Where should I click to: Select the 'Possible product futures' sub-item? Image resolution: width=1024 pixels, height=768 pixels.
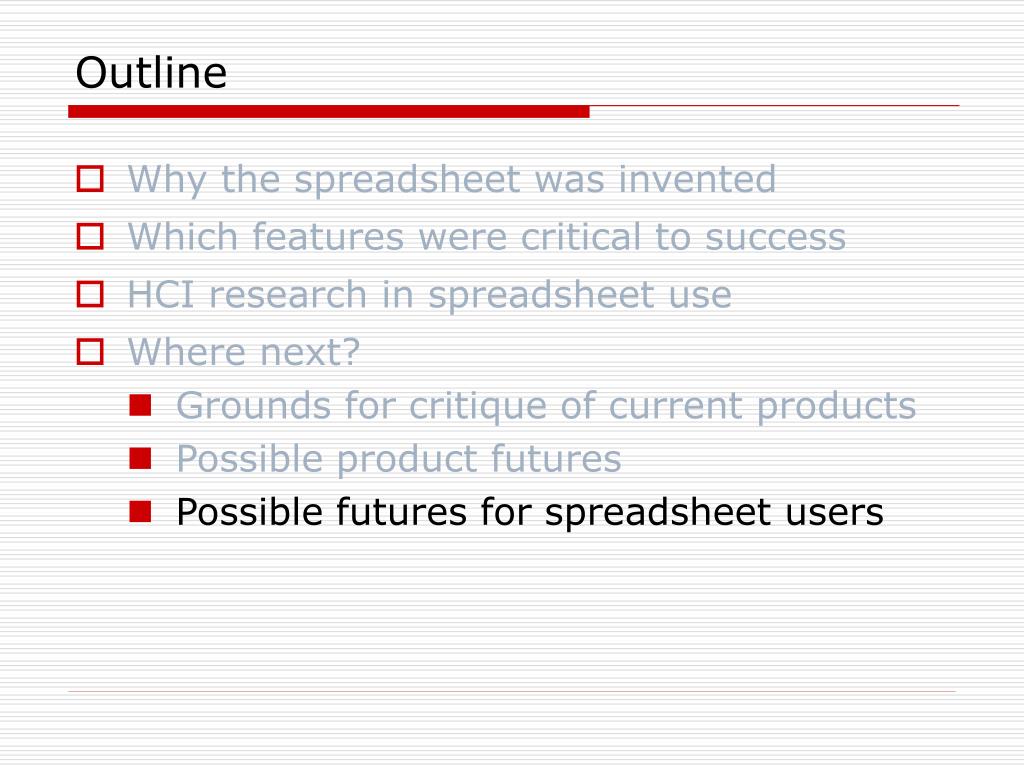click(399, 458)
